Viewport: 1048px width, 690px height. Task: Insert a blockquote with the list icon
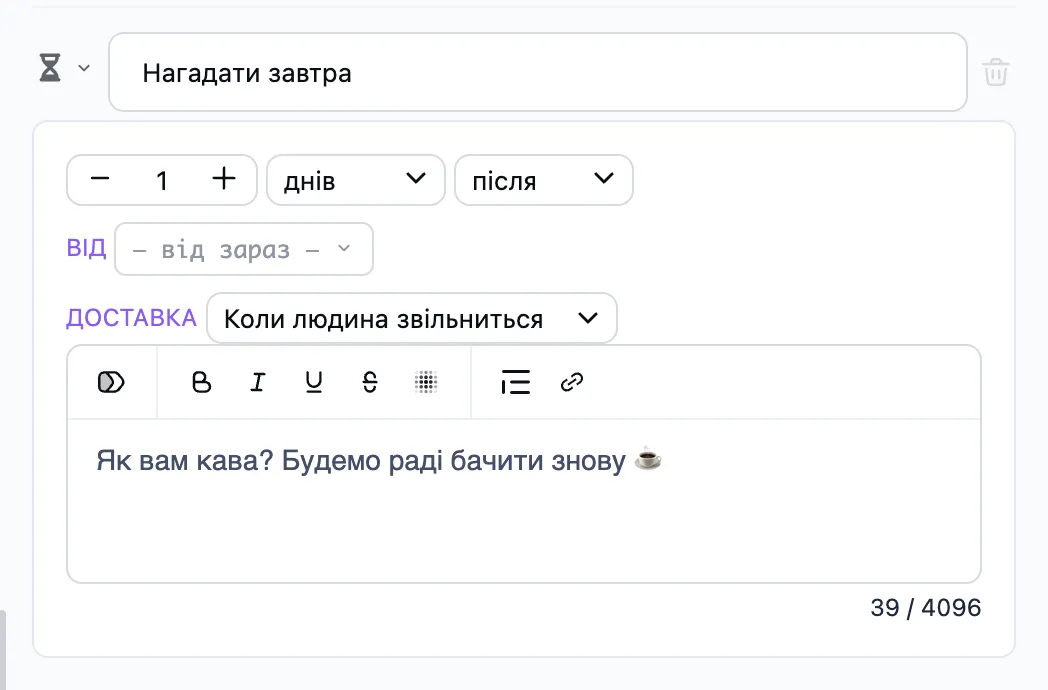pyautogui.click(x=515, y=382)
